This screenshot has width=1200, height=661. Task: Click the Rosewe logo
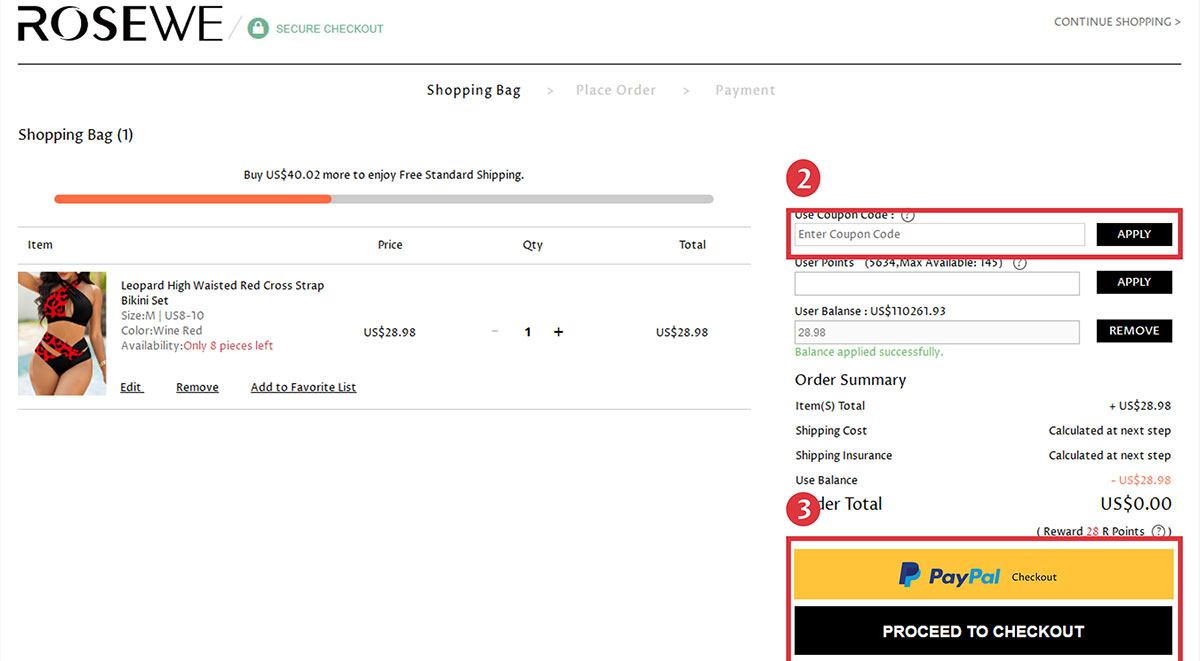coord(120,24)
